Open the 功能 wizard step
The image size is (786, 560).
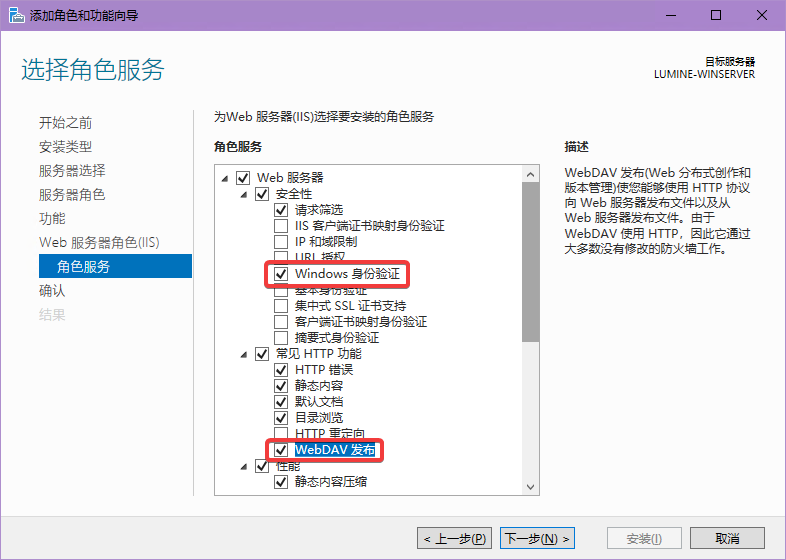(52, 219)
